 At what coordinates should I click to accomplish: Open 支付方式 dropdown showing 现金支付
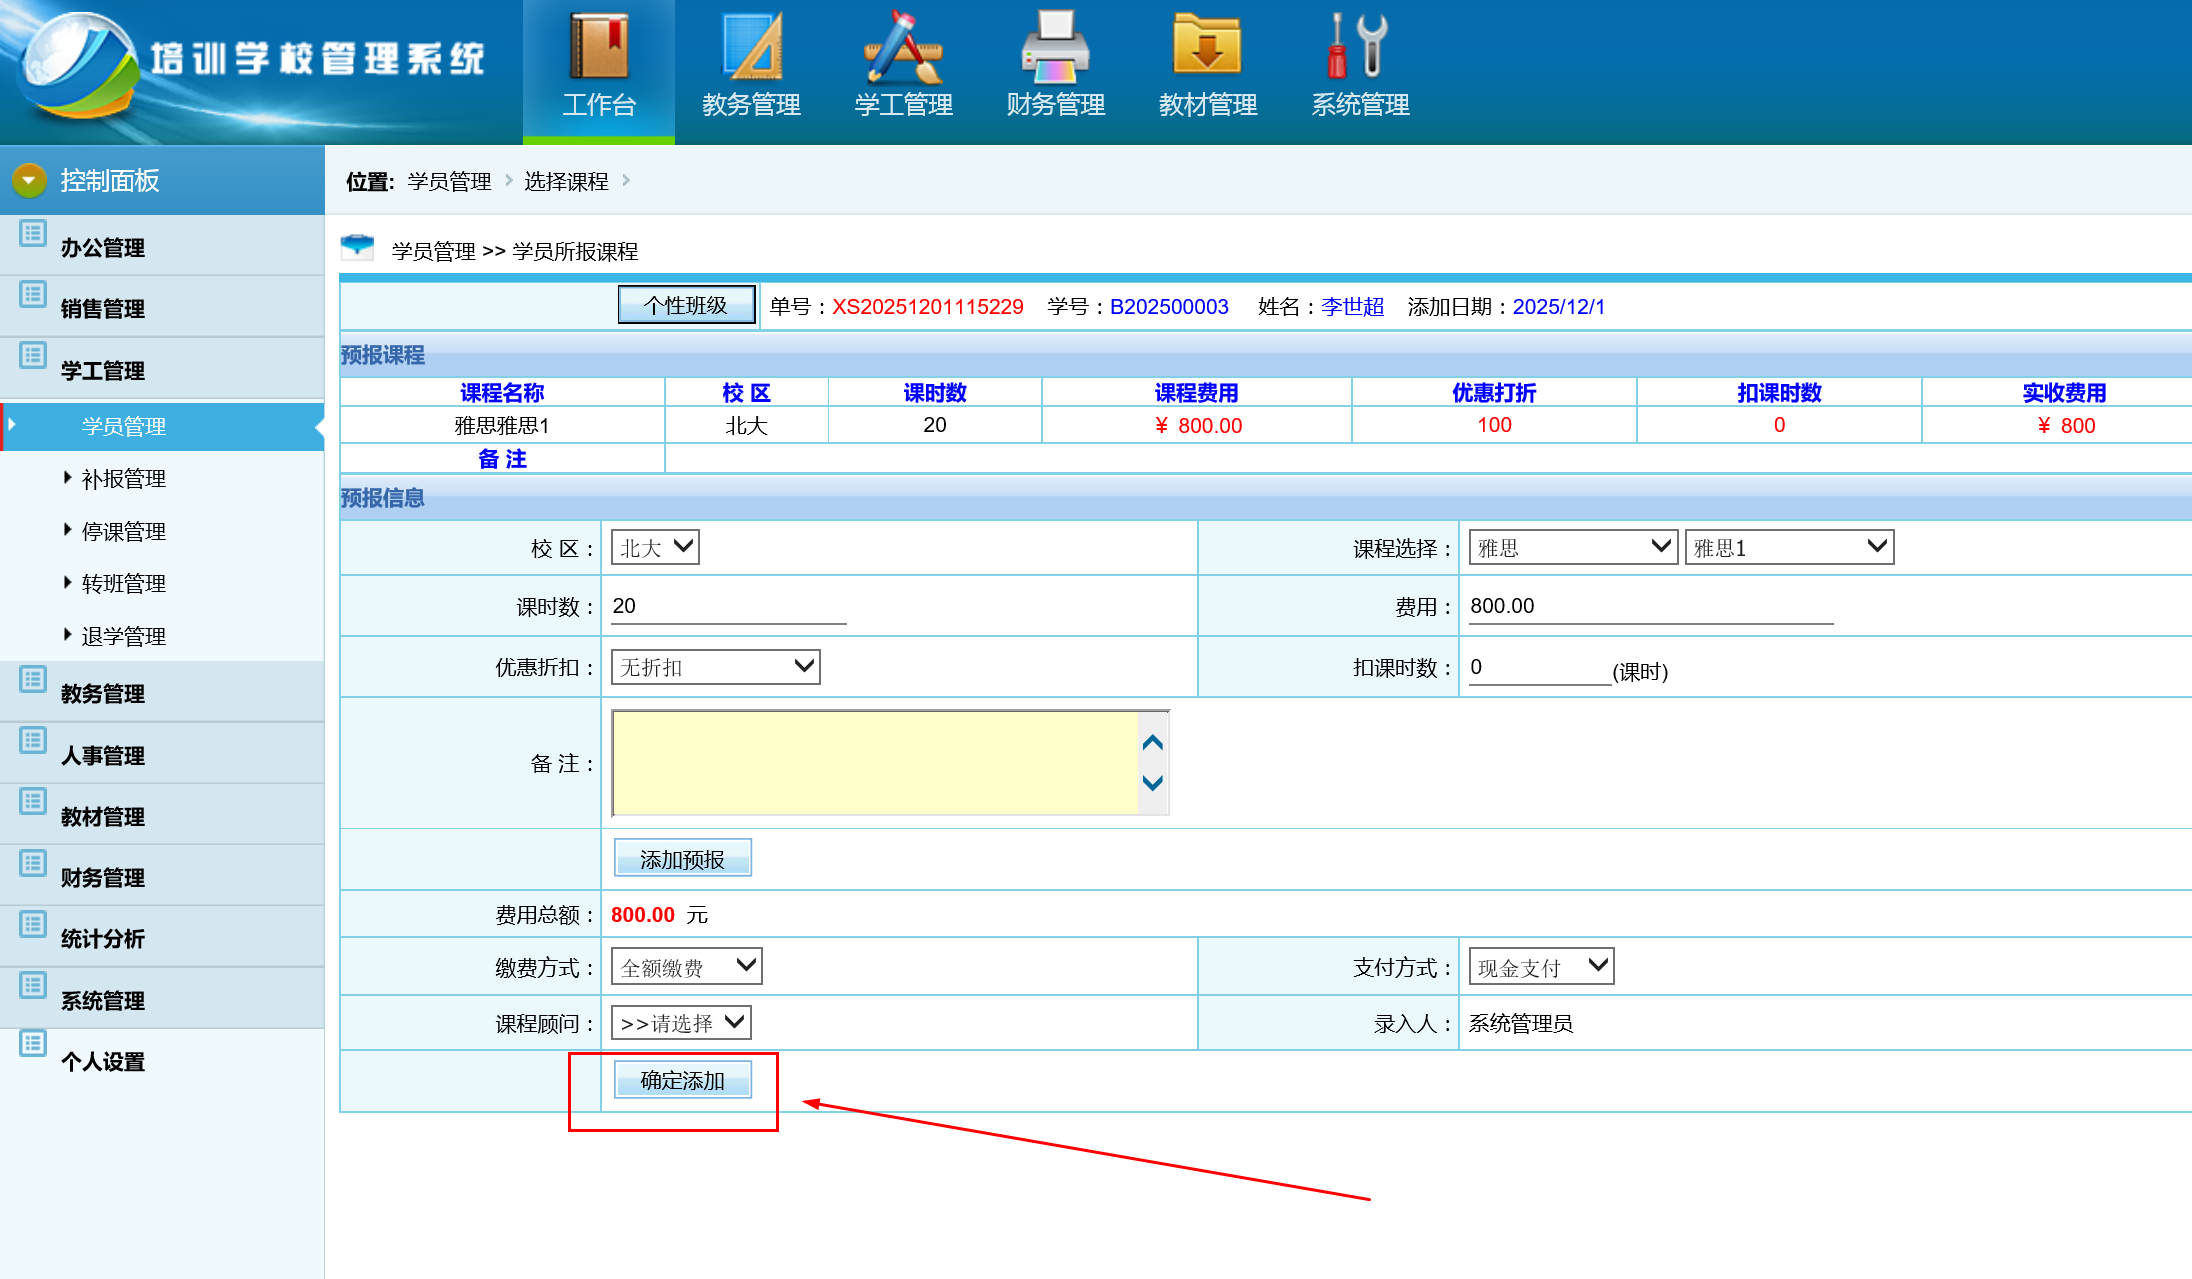(x=1541, y=967)
